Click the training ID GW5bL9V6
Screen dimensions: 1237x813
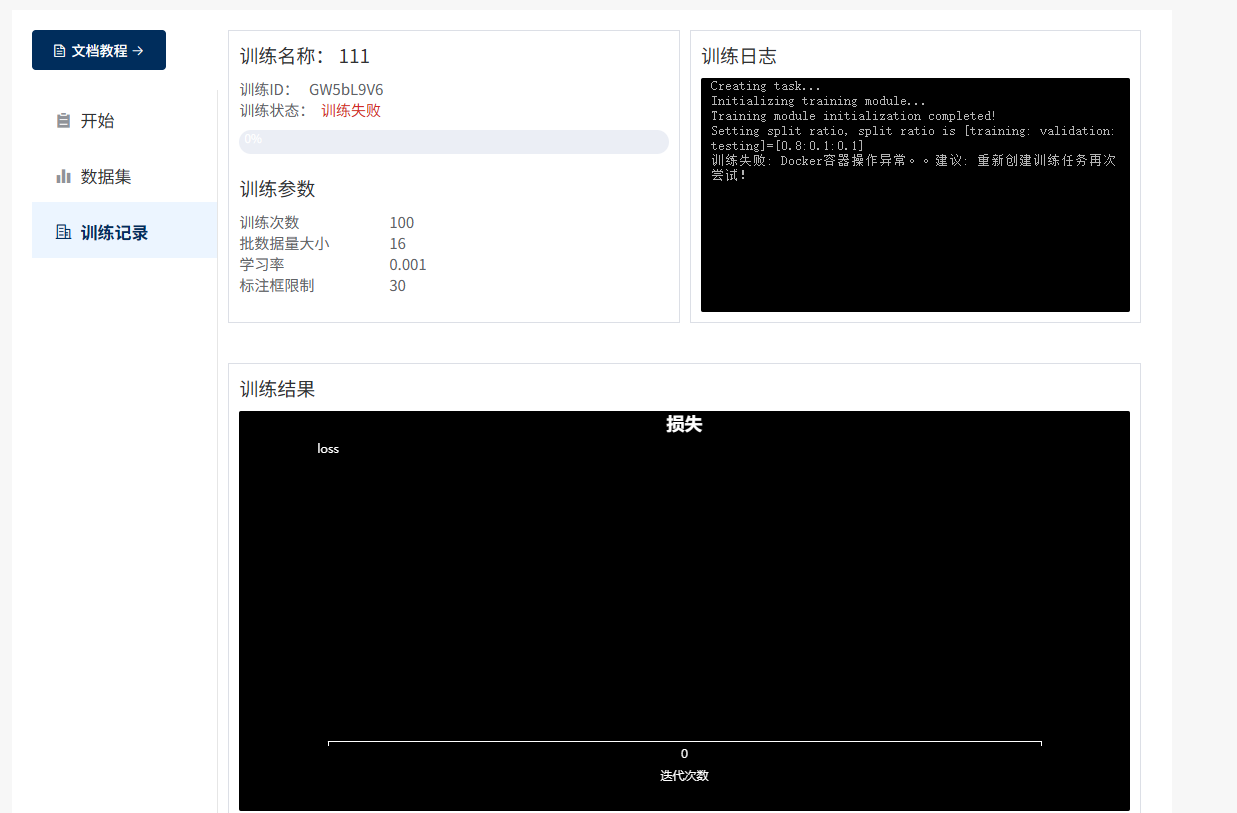click(x=346, y=89)
